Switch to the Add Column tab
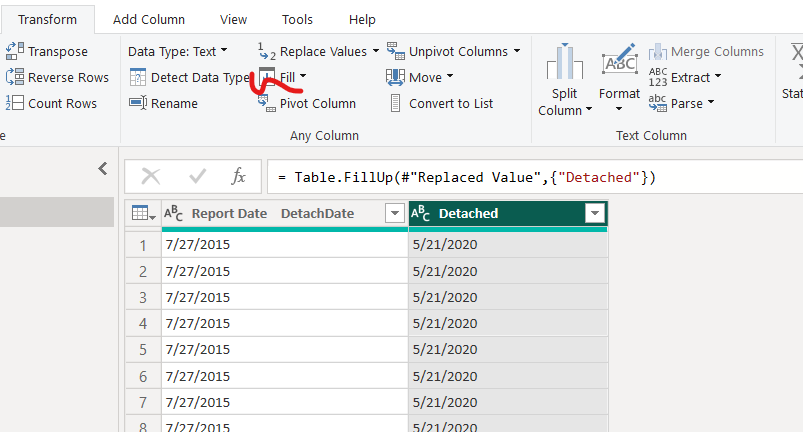 point(149,19)
